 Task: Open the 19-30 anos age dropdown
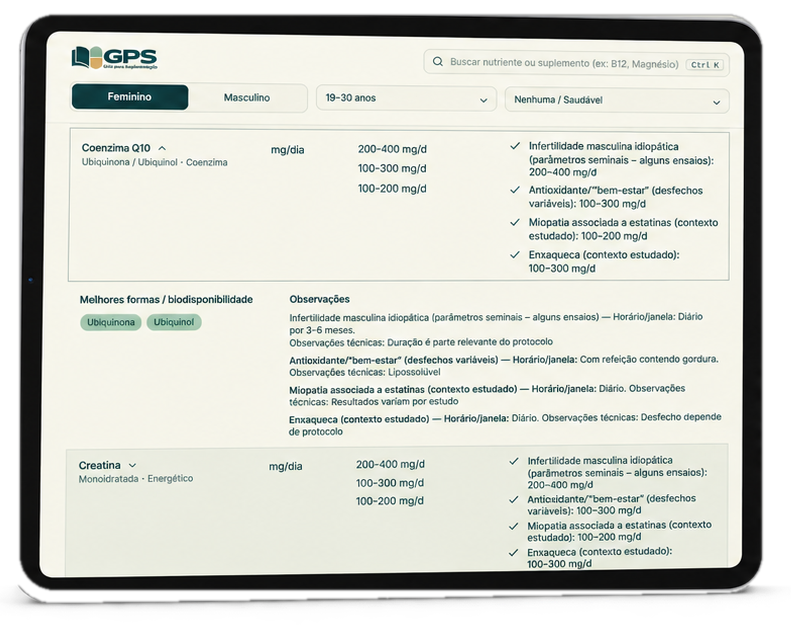pyautogui.click(x=406, y=98)
